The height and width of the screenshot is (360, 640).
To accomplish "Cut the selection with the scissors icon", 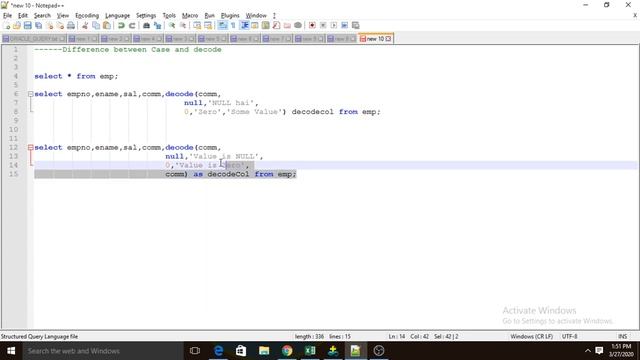I will pos(85,25).
